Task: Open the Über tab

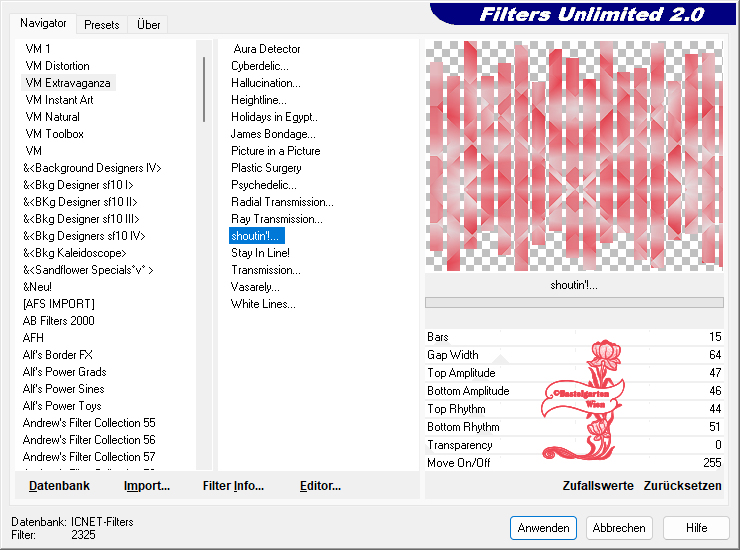Action: pos(148,25)
